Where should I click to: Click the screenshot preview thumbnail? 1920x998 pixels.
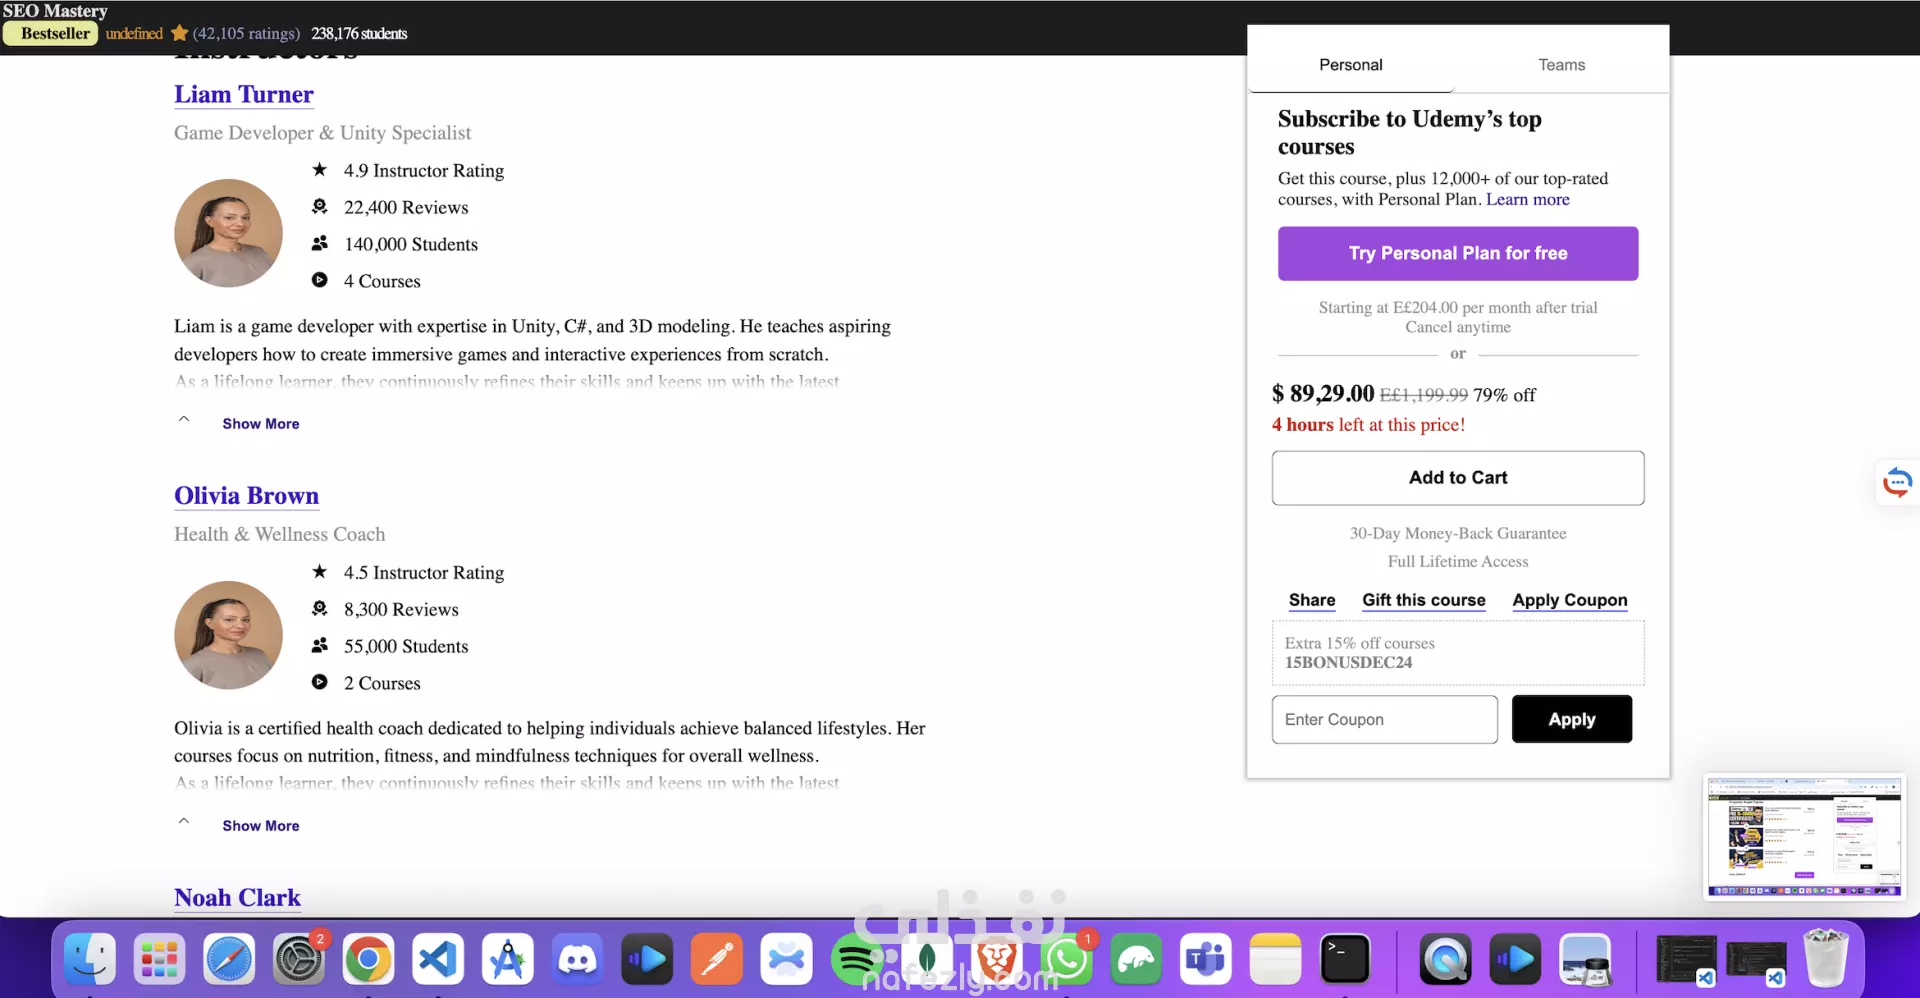[x=1804, y=836]
